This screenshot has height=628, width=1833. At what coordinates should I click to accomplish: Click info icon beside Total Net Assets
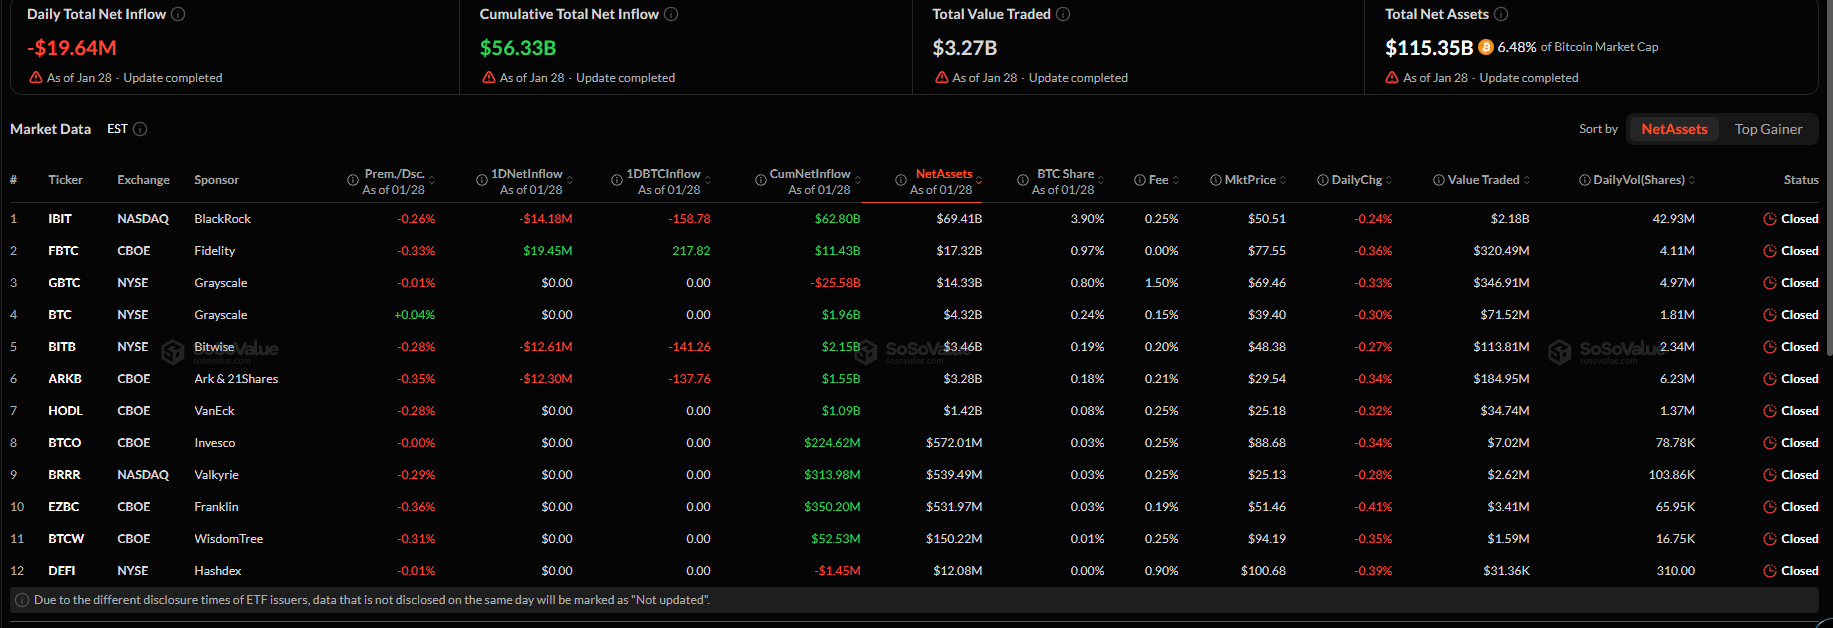click(1501, 14)
